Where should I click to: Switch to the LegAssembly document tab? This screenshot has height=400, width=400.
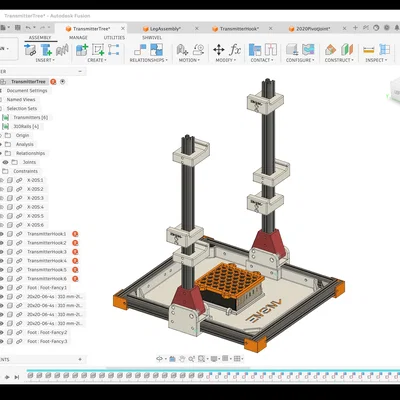pyautogui.click(x=165, y=29)
